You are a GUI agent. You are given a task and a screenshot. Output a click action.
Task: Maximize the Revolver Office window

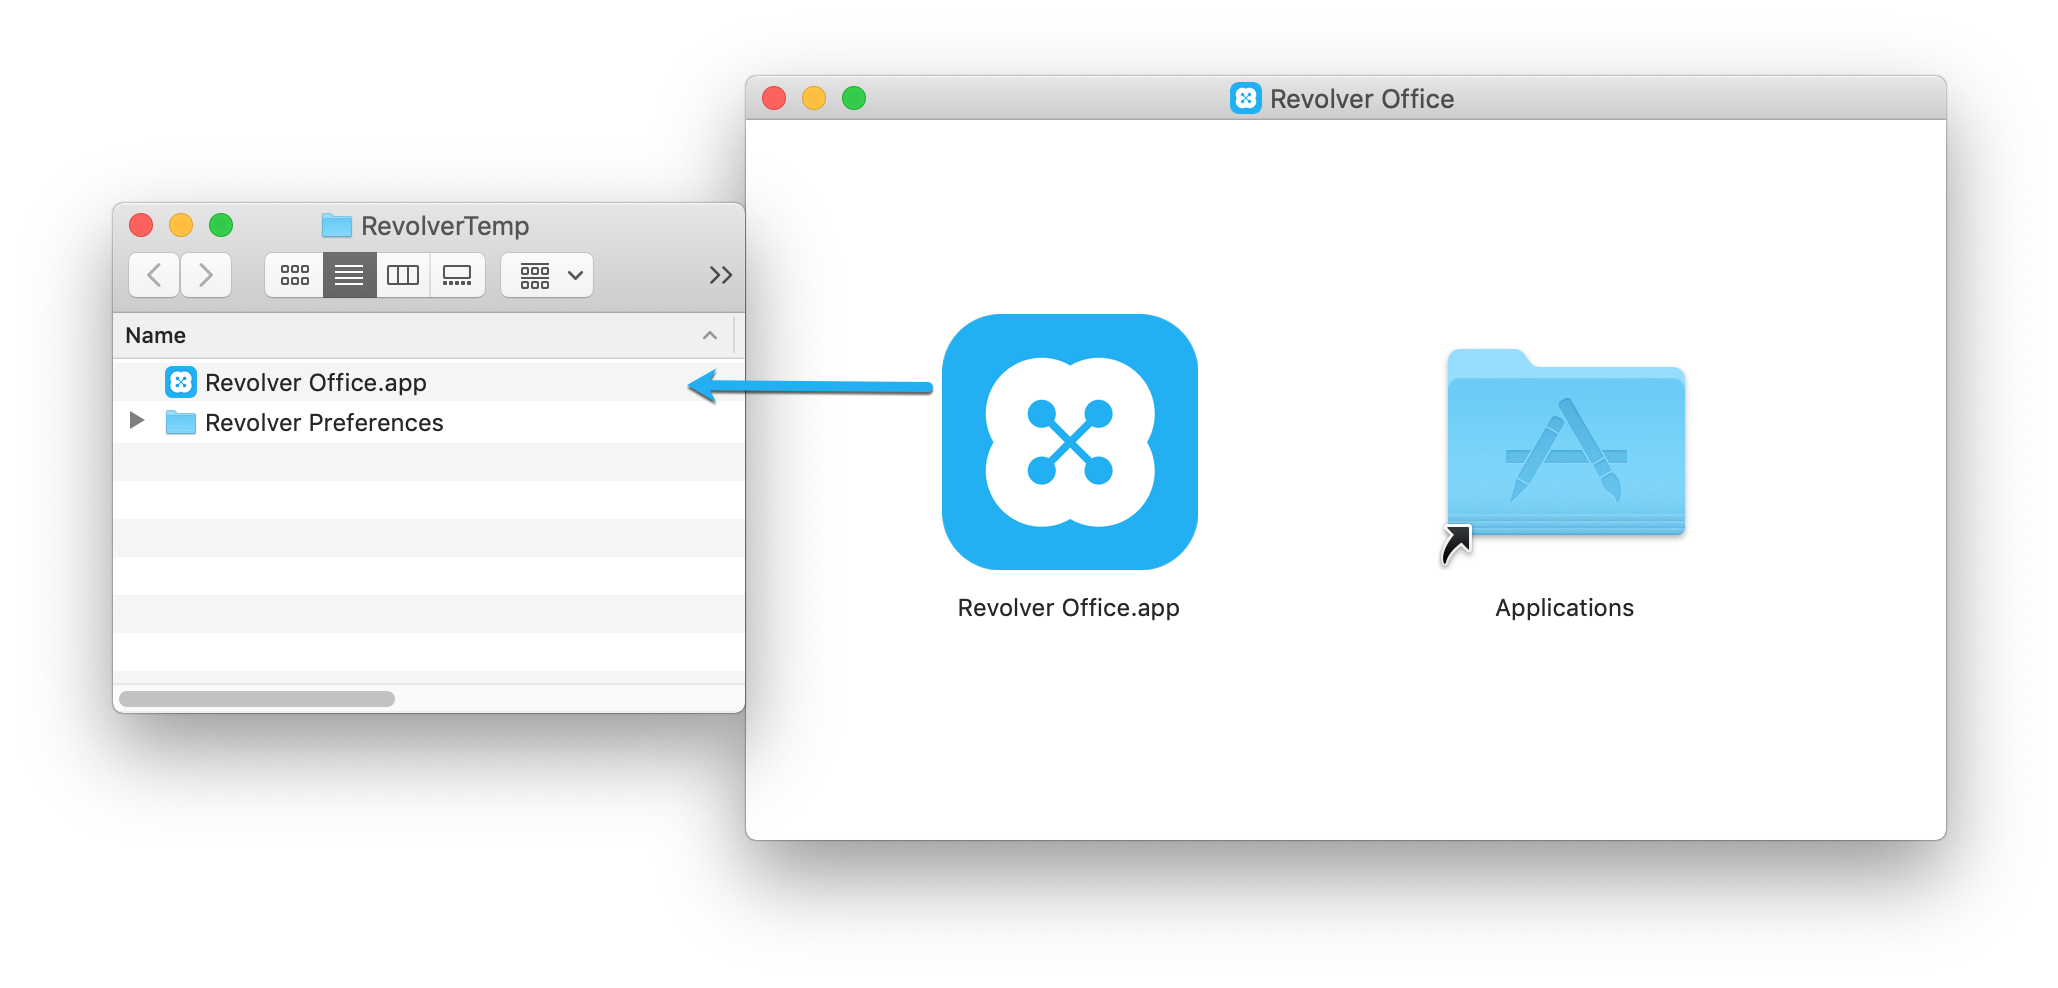pos(854,98)
